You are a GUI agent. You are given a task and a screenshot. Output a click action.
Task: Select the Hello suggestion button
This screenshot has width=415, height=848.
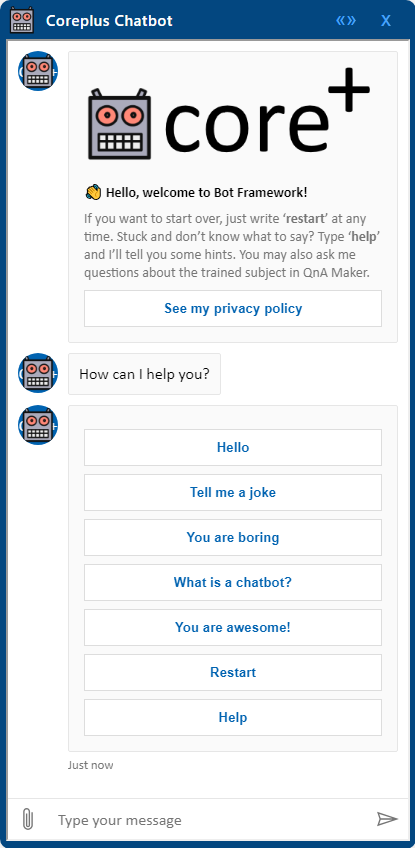(x=233, y=447)
